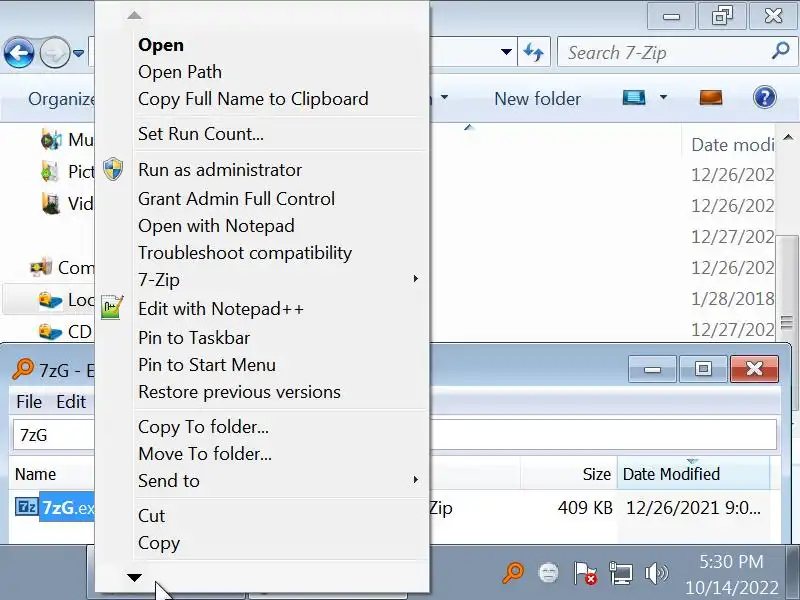Expand the address bar history dropdown
Screen dimensions: 800x600
click(506, 52)
